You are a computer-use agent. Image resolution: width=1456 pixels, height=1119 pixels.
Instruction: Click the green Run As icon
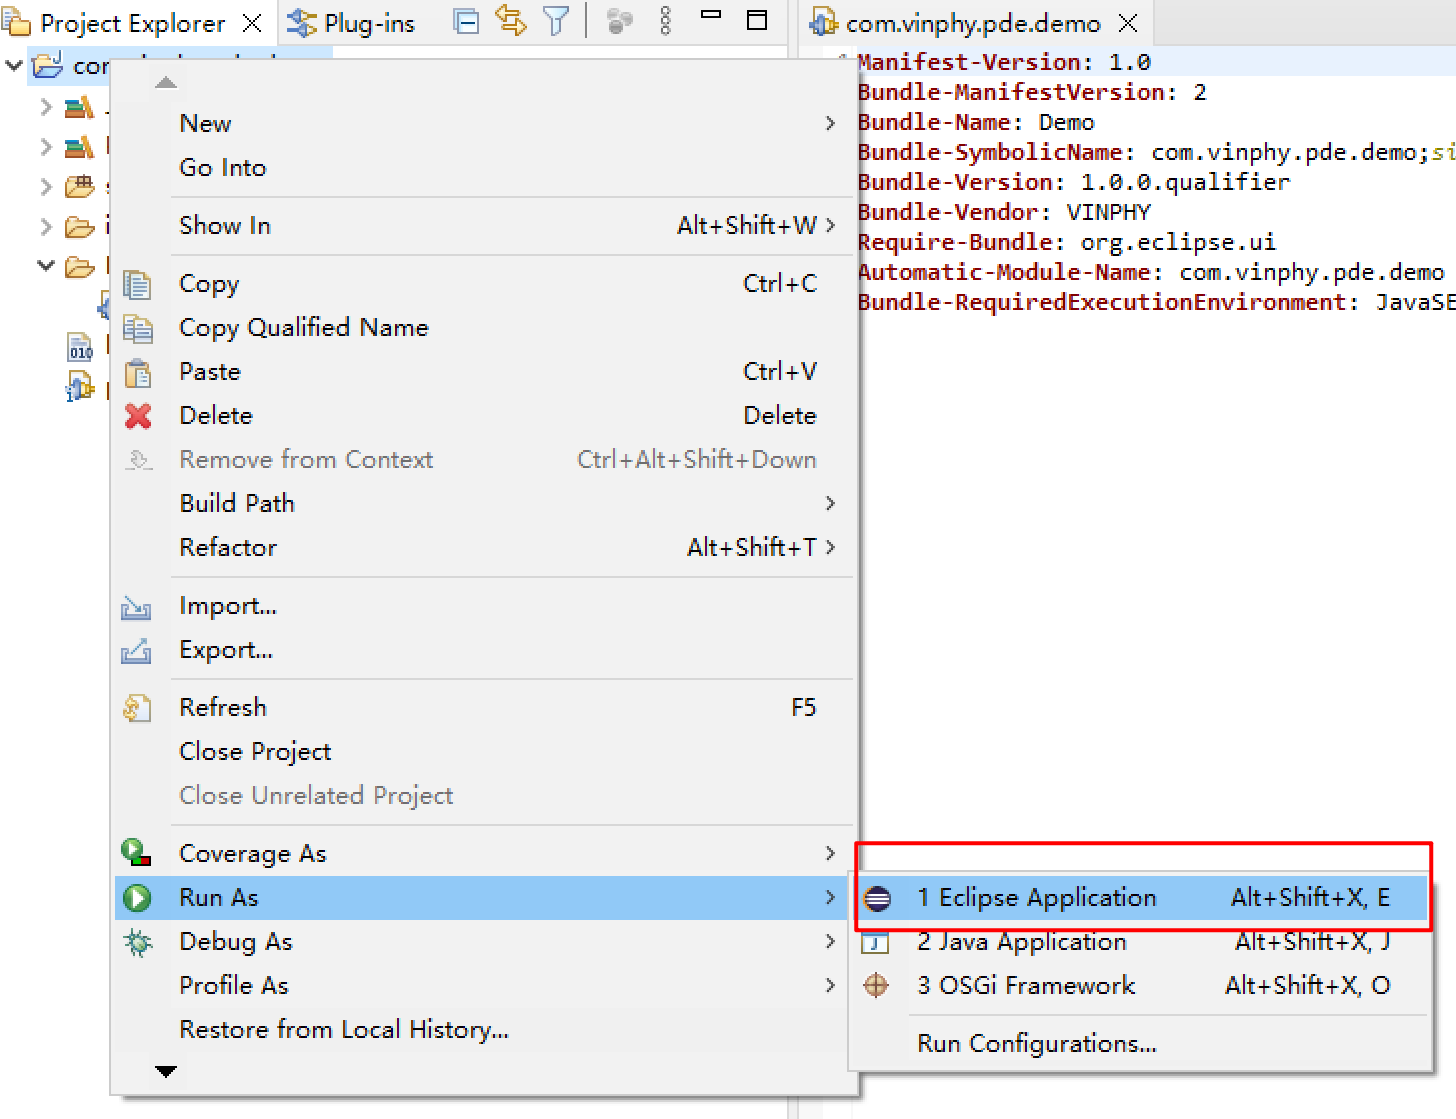pyautogui.click(x=137, y=898)
